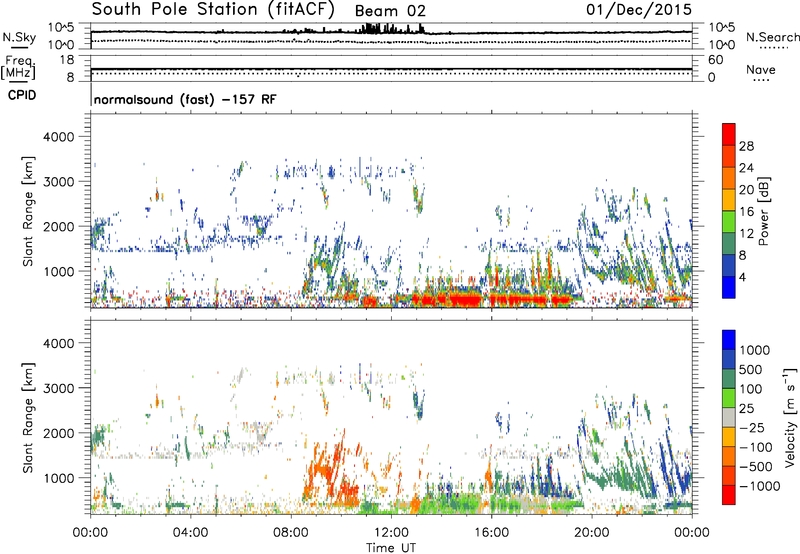Click the 1000 tick of the velocity panel
800x554 pixels.
[x=59, y=478]
